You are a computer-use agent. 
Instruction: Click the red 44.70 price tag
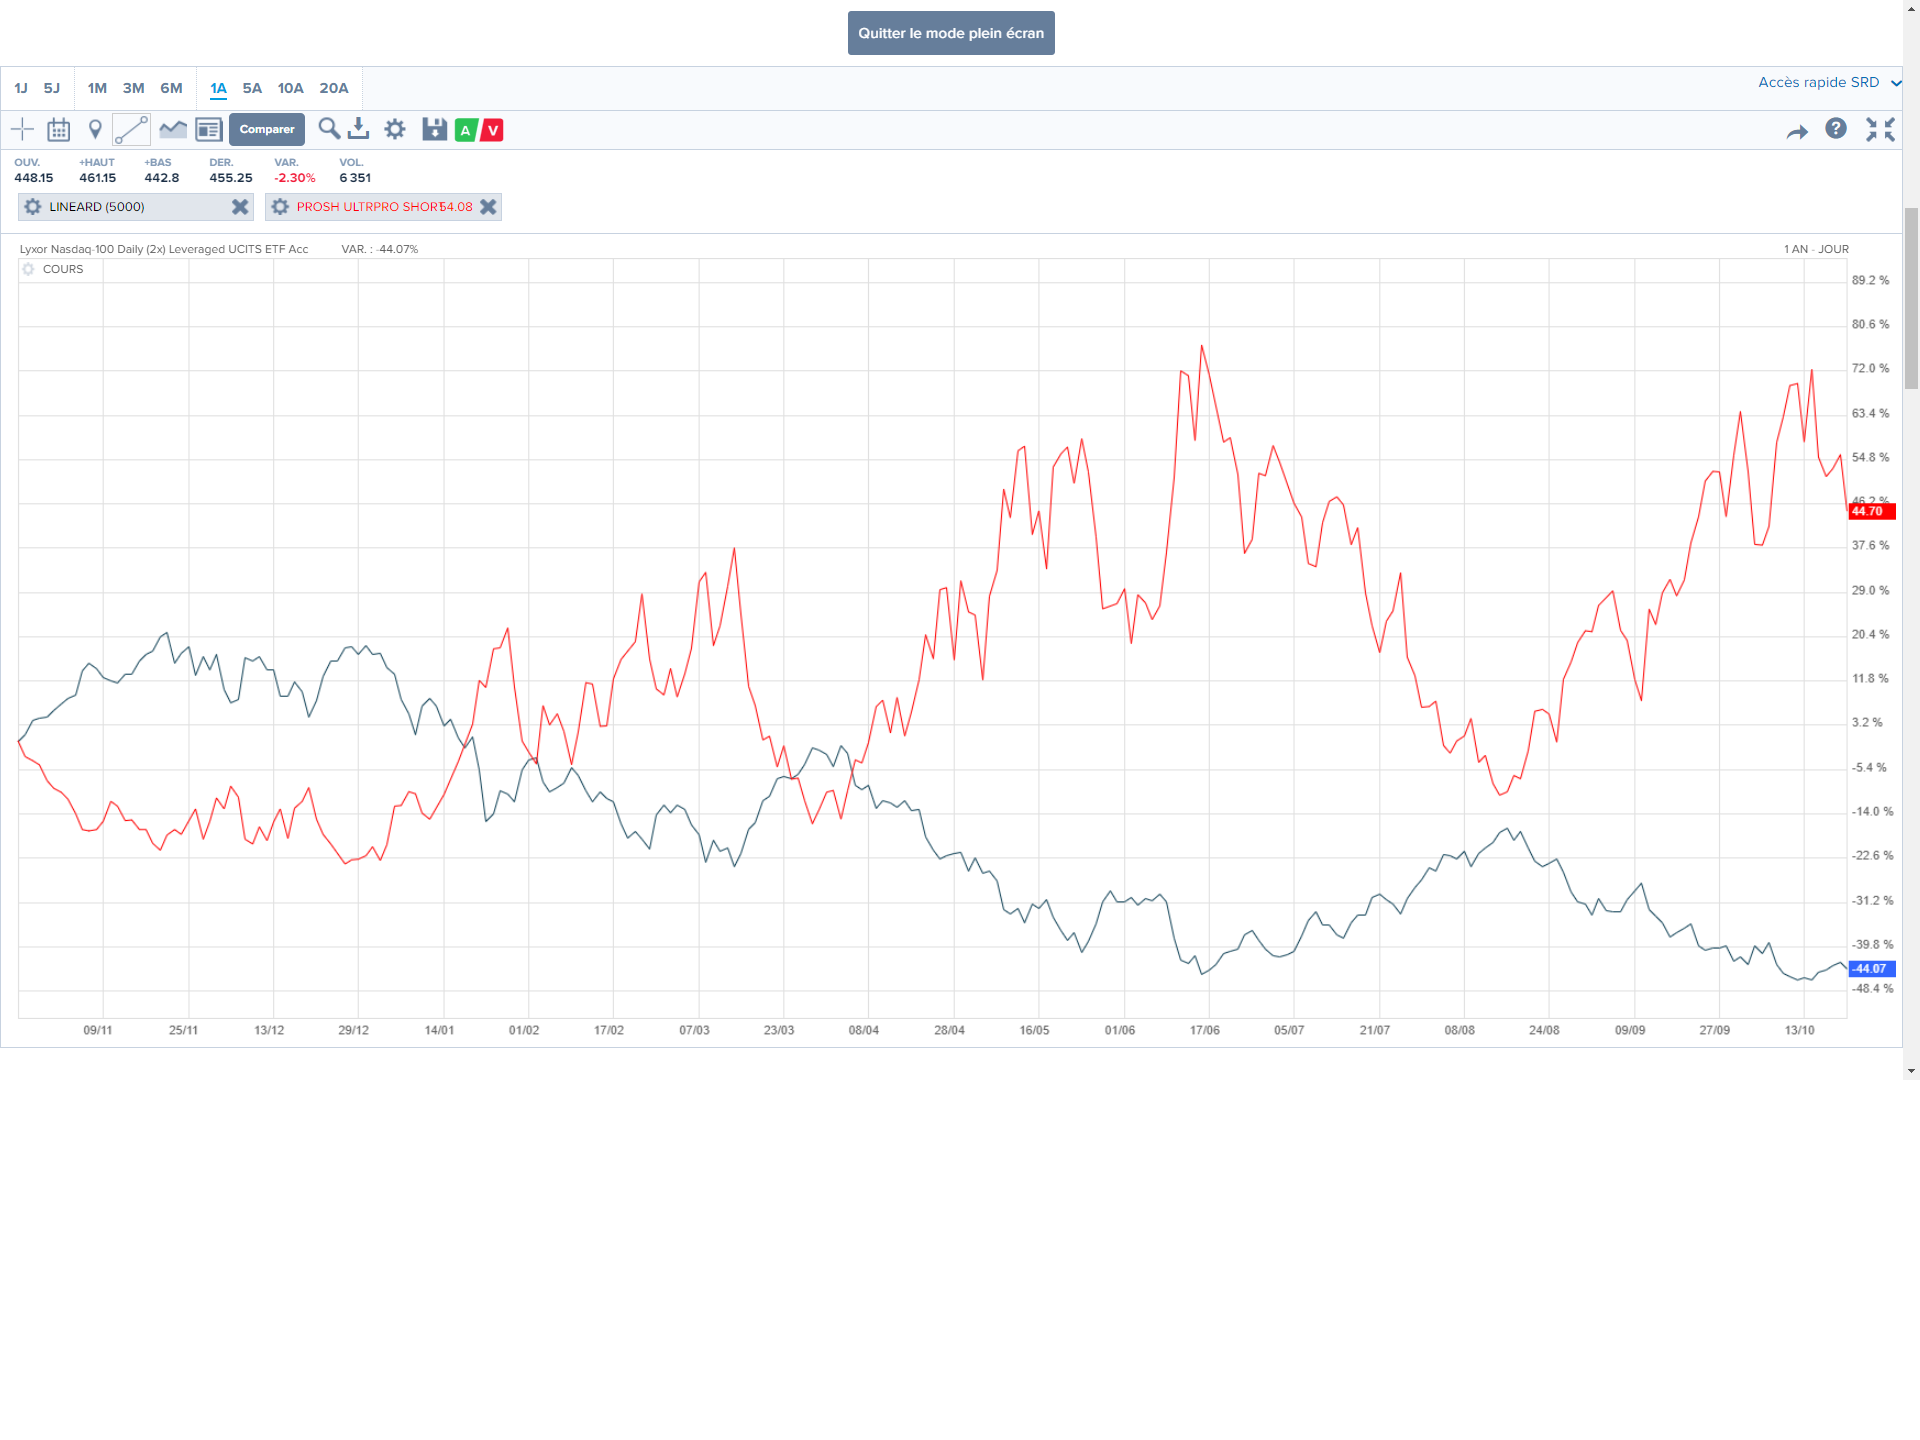(x=1871, y=511)
